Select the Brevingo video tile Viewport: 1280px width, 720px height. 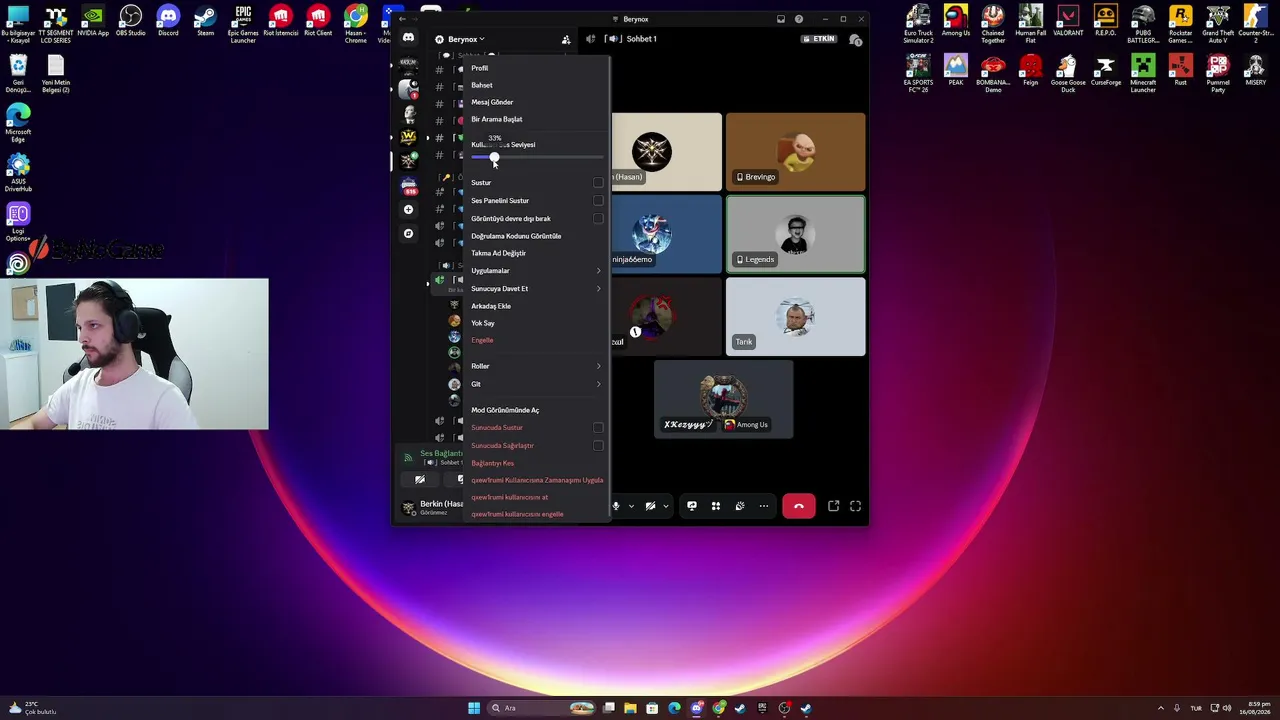point(795,151)
